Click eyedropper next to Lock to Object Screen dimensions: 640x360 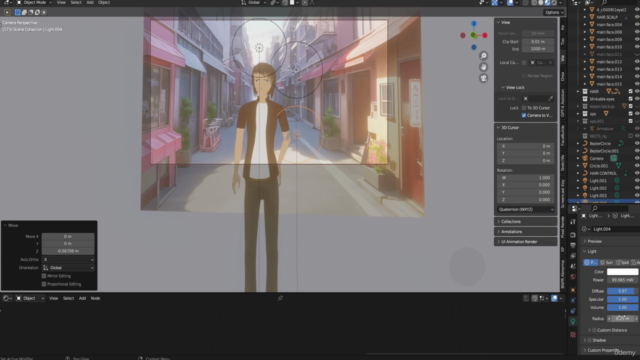click(x=551, y=98)
